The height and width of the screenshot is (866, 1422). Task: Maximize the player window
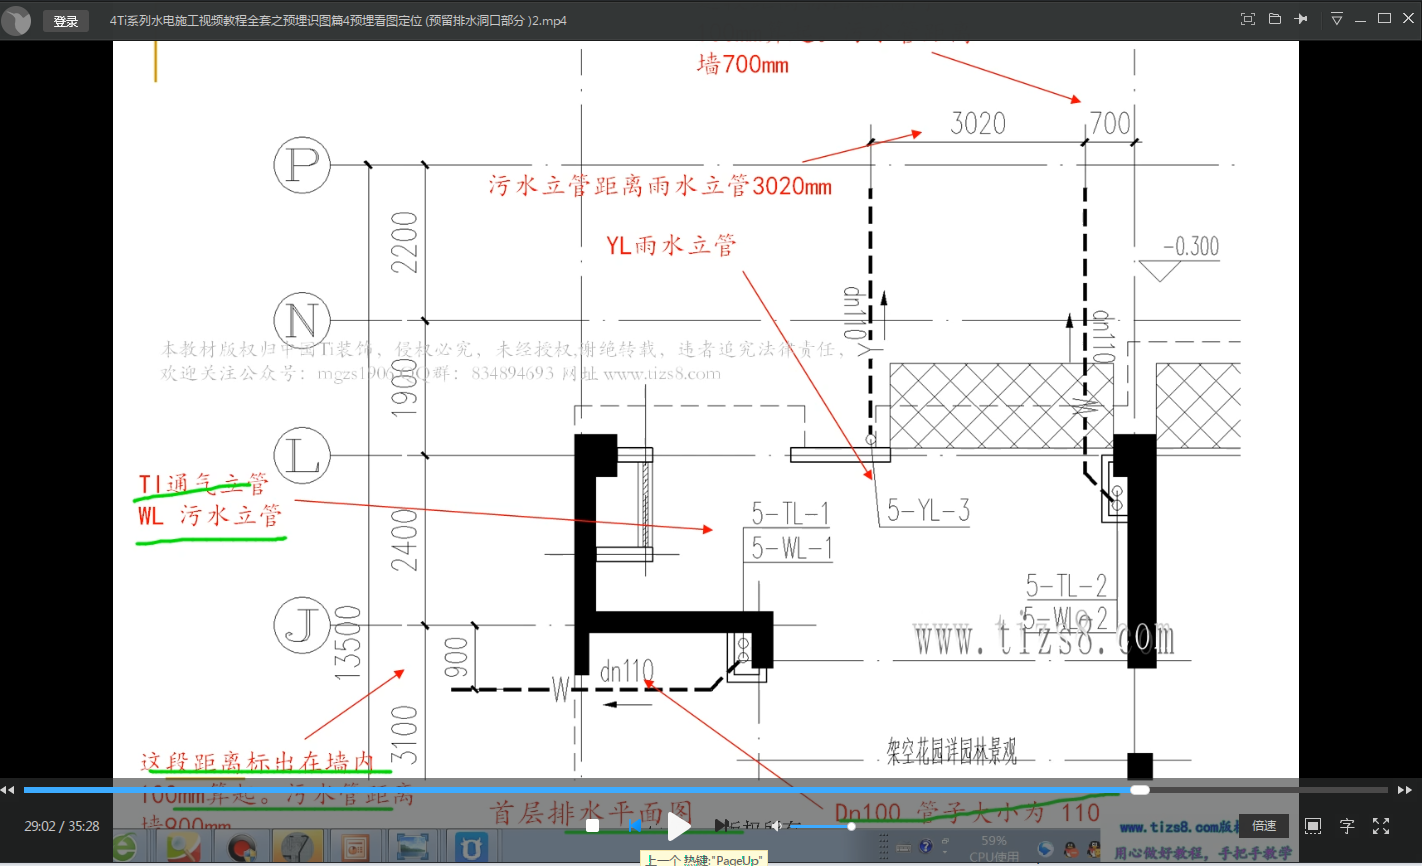click(1385, 18)
